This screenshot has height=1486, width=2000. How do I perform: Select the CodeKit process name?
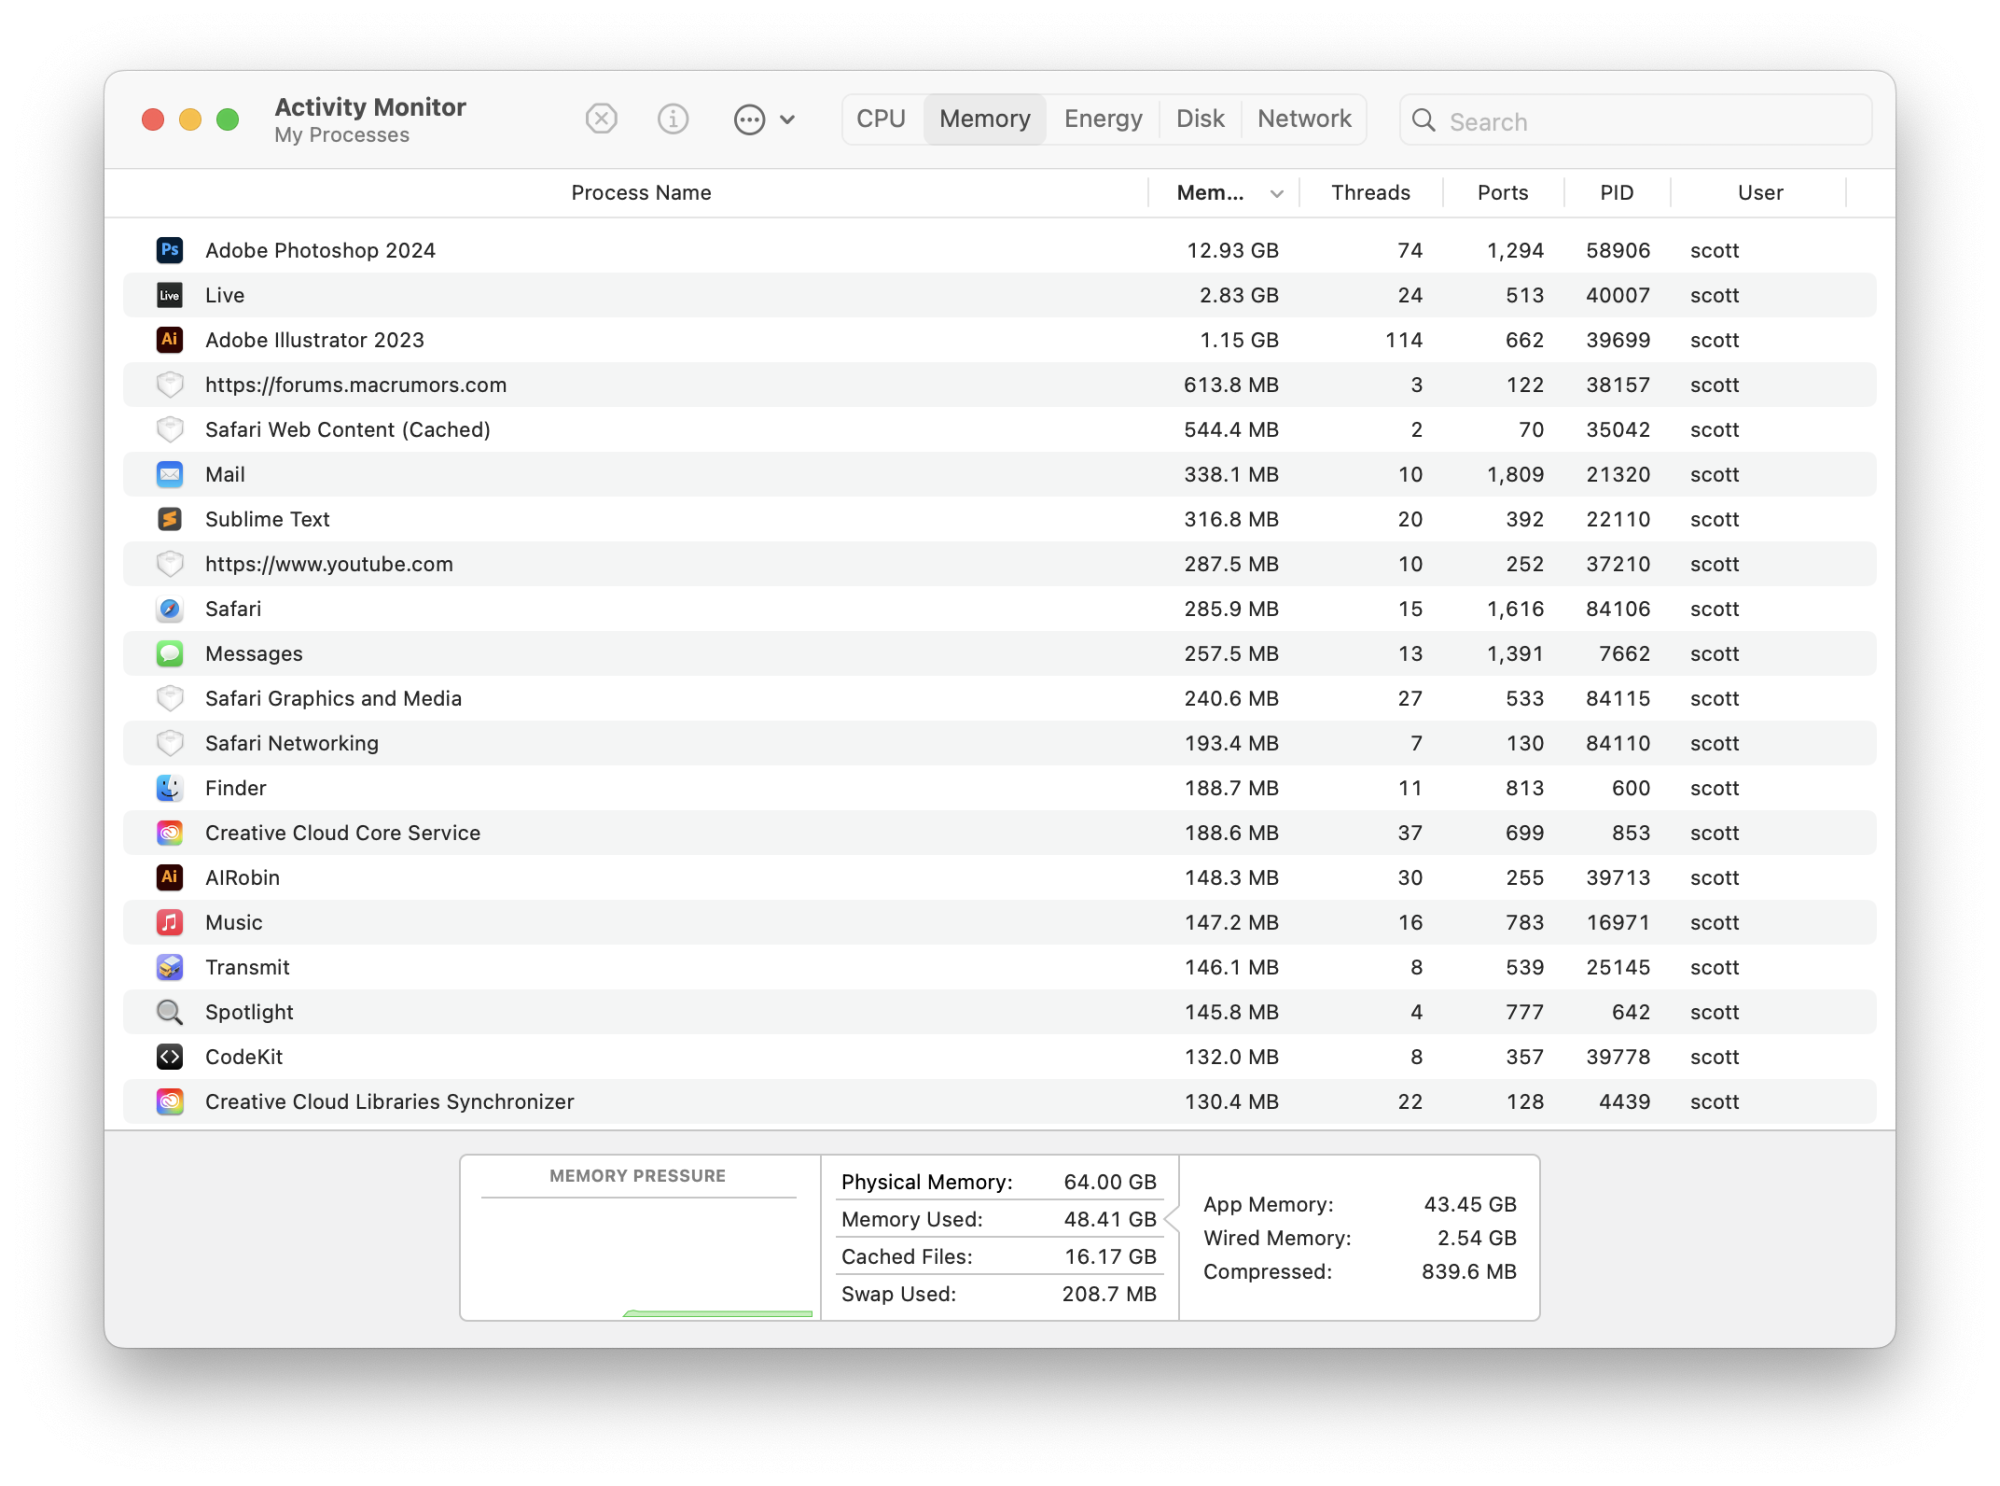244,1056
